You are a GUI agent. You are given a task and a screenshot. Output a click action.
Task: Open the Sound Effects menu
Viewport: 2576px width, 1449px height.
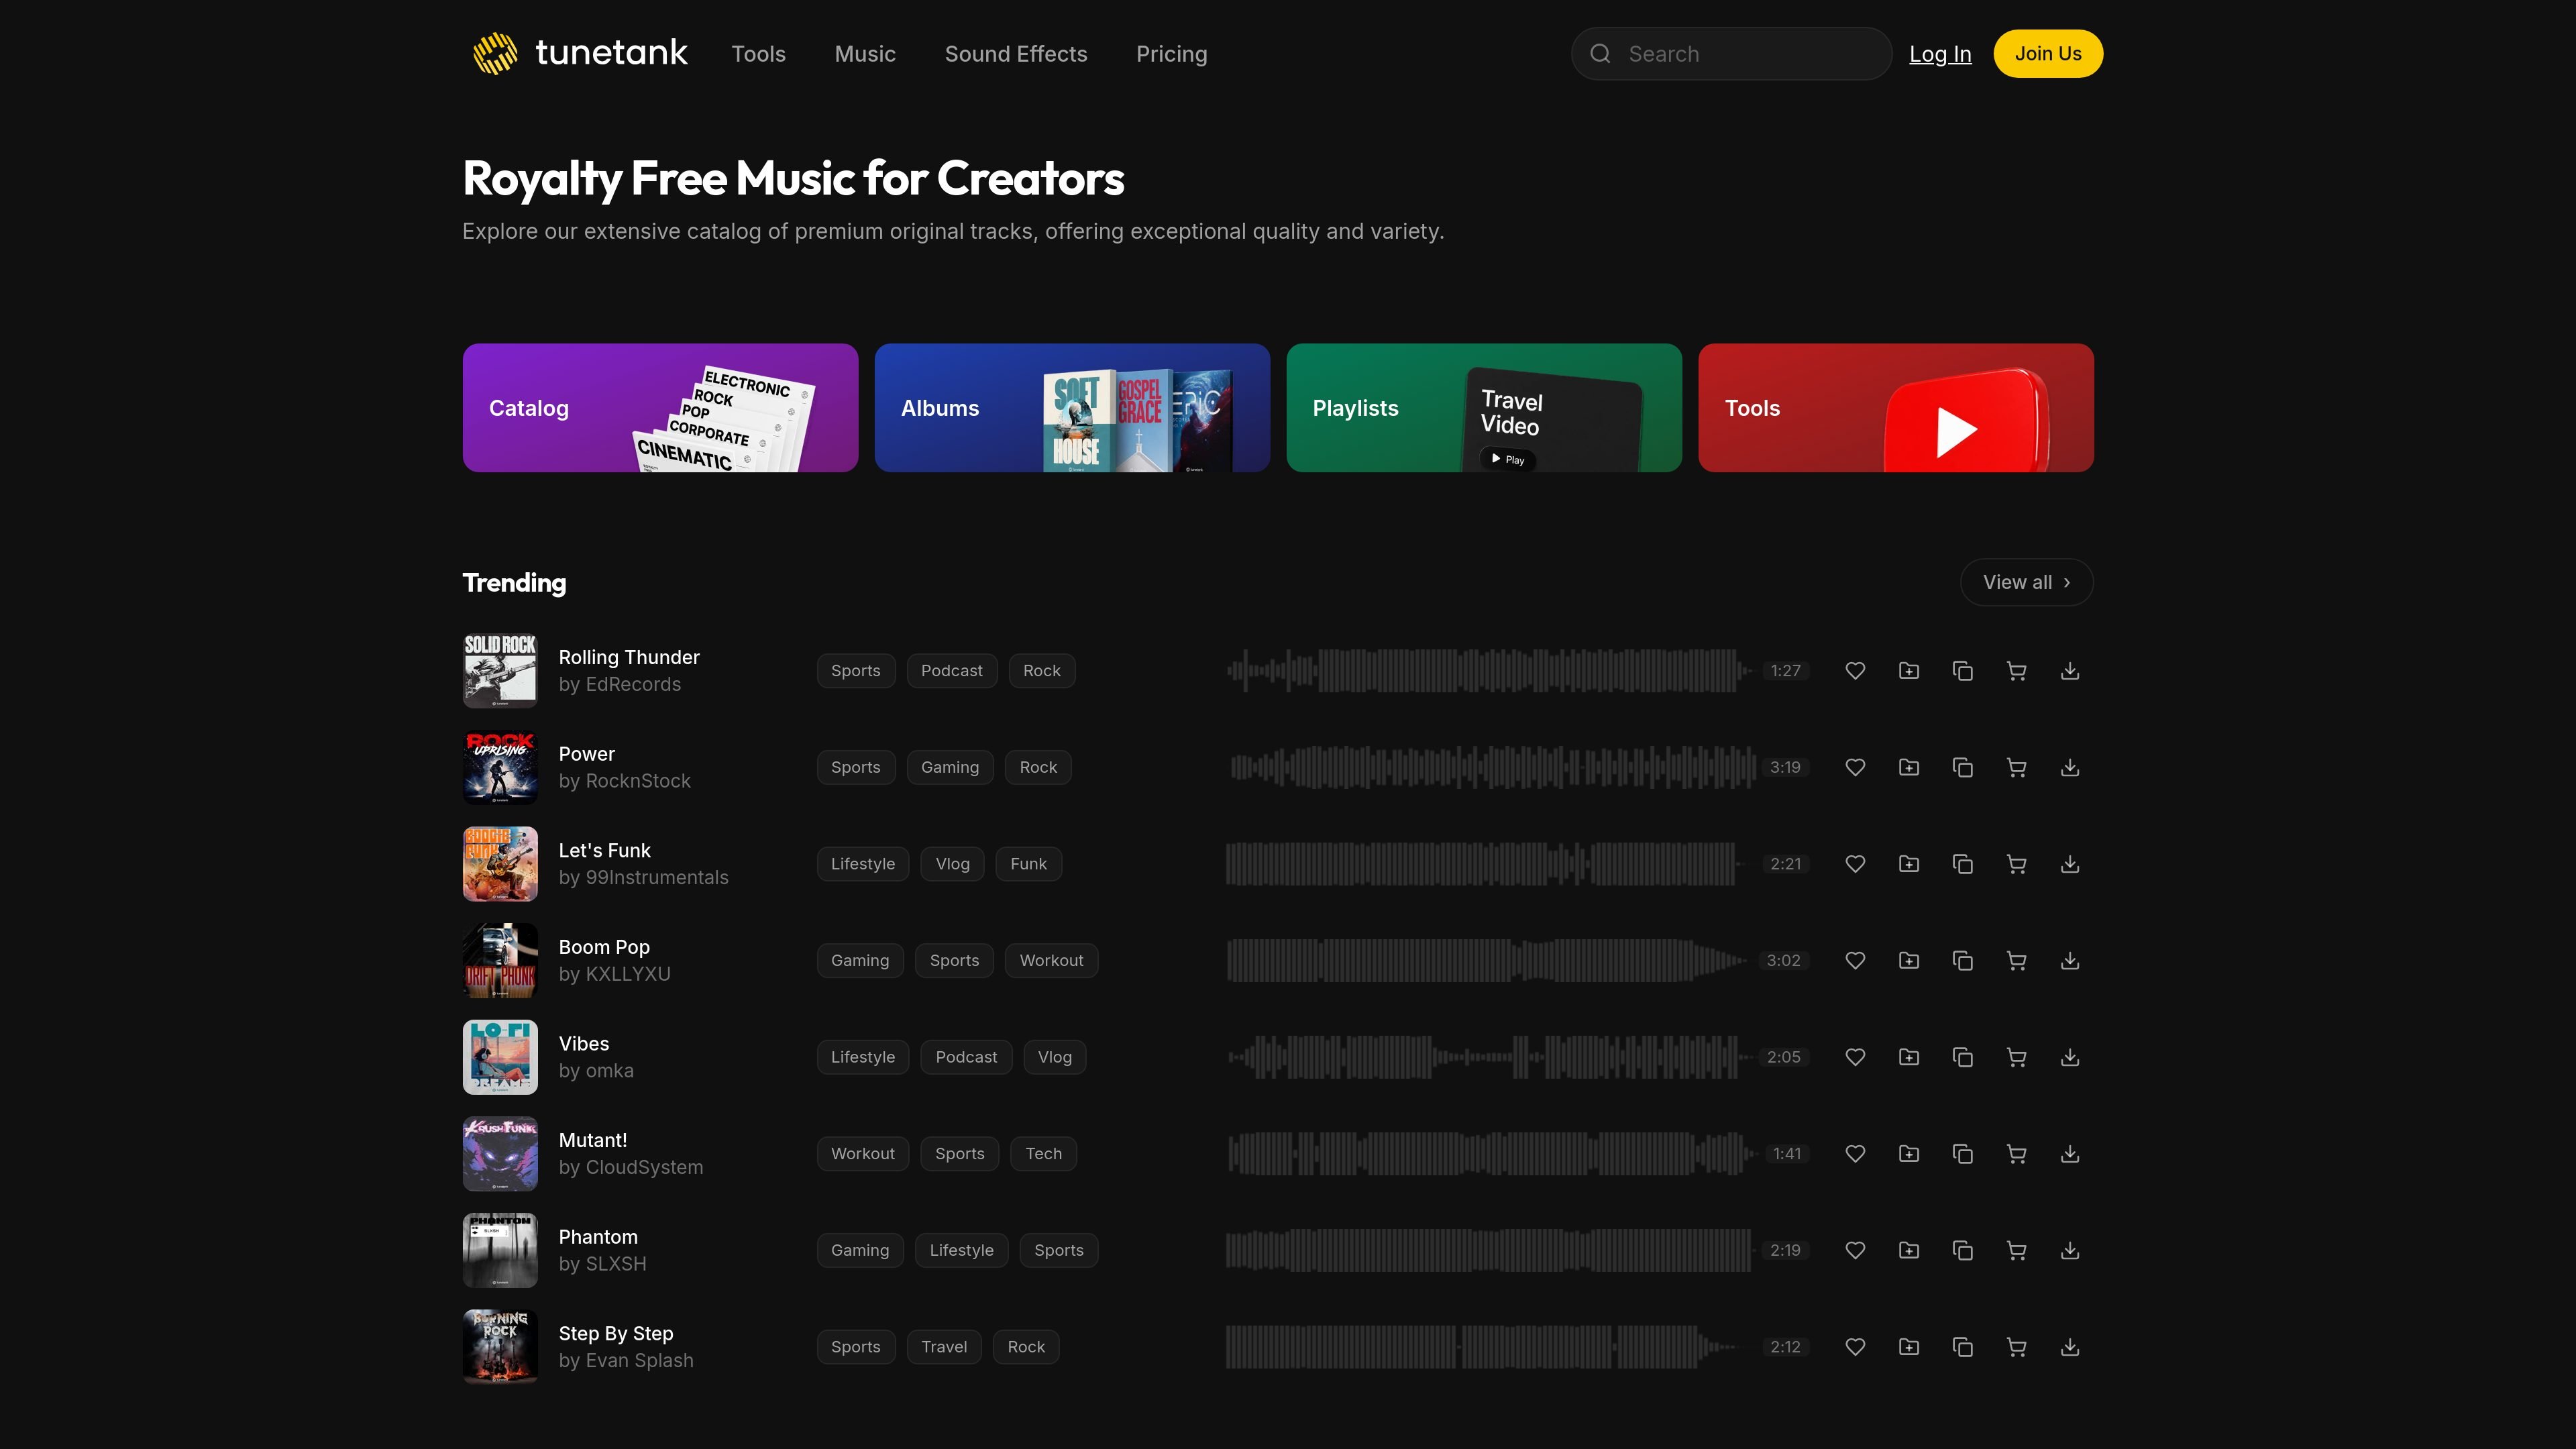[x=1016, y=54]
